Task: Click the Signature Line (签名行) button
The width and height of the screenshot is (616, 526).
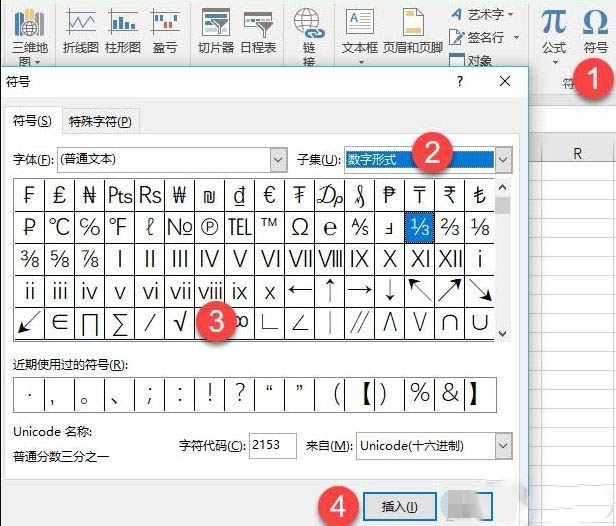Action: click(x=477, y=38)
